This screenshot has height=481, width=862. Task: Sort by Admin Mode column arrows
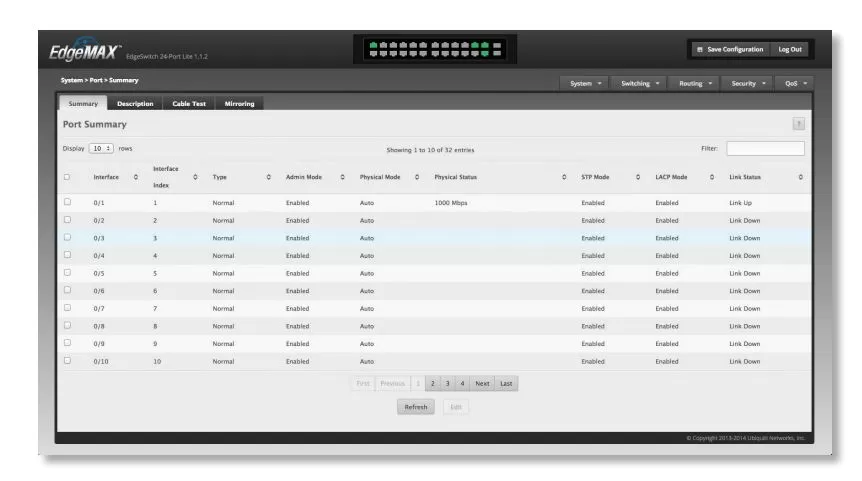coord(342,177)
